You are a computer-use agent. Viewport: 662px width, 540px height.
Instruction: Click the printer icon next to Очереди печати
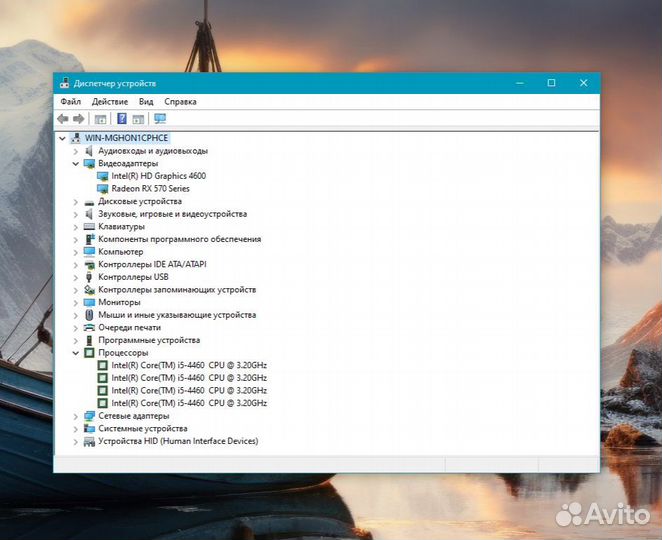click(89, 328)
